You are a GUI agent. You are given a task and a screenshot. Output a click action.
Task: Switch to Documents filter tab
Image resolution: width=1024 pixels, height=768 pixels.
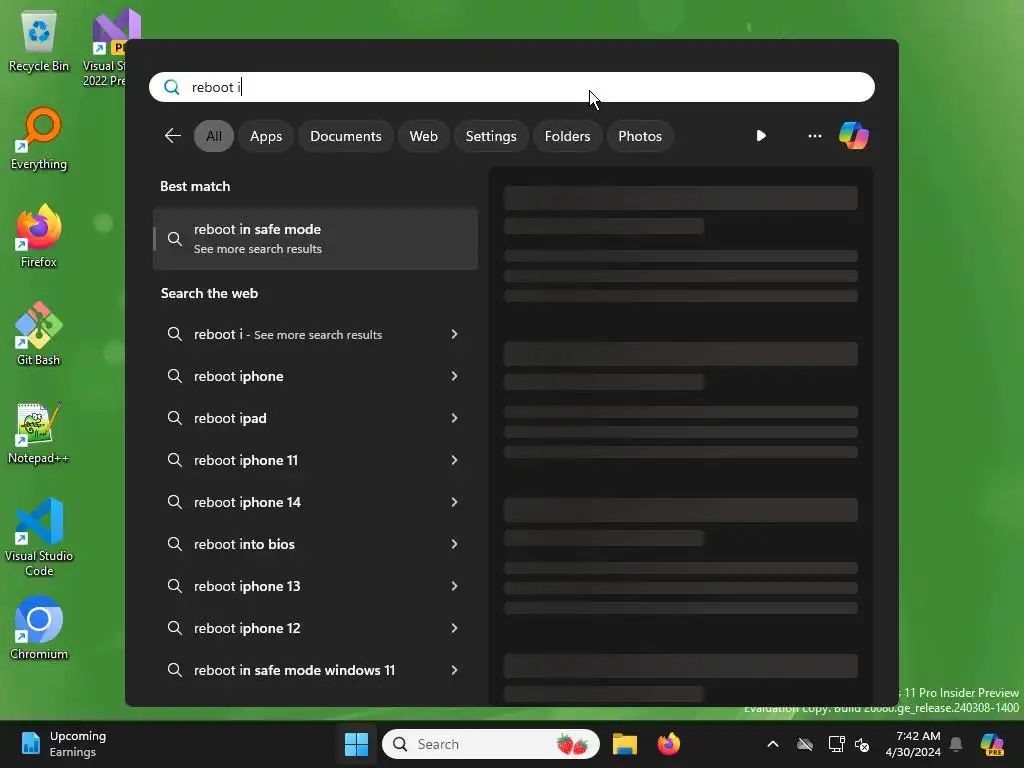[x=345, y=136]
